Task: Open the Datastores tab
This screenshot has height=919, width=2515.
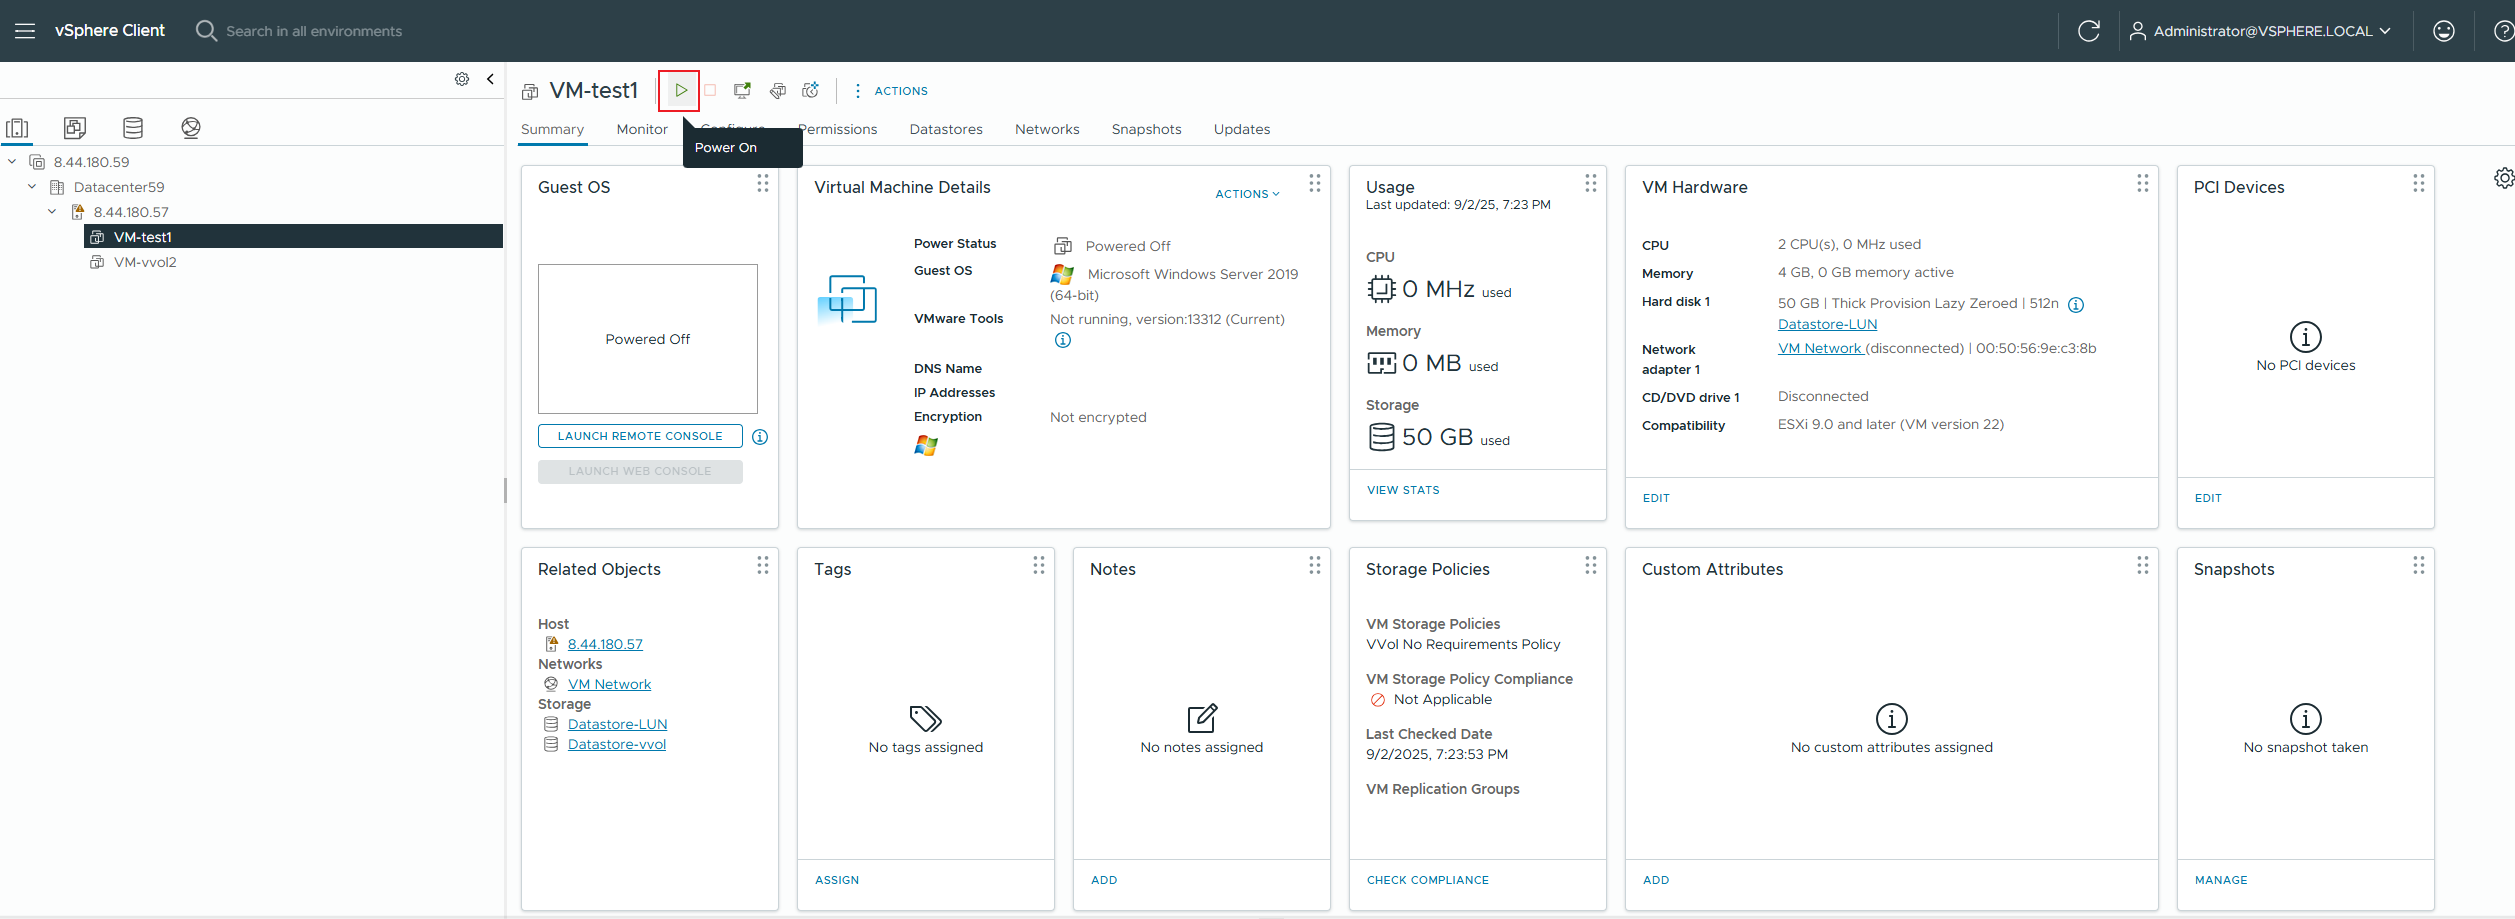Action: coord(946,129)
